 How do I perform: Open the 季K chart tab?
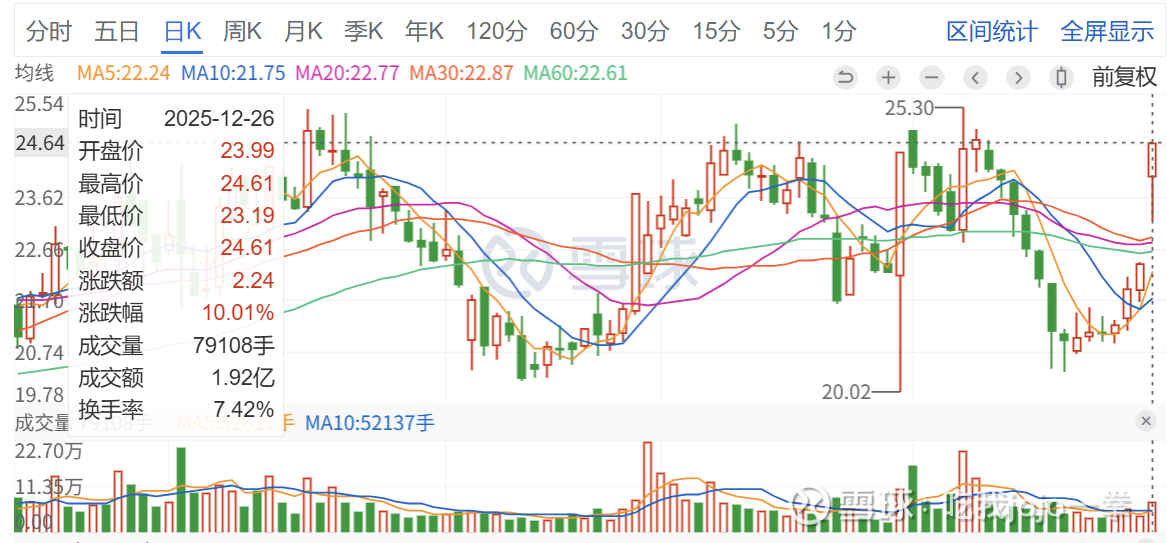[x=363, y=31]
